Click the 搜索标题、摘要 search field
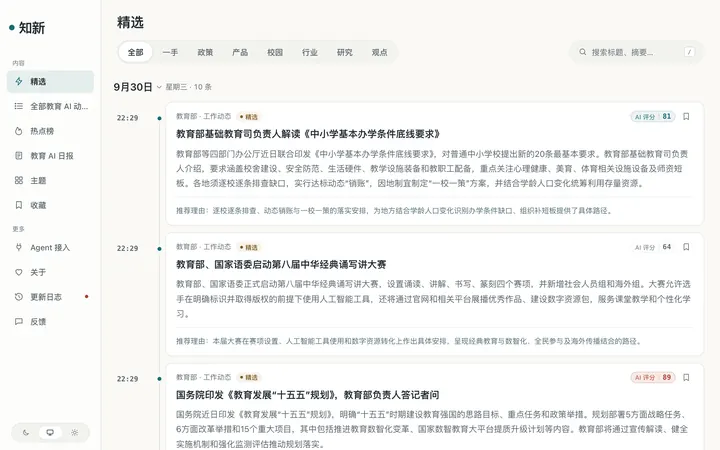The image size is (720, 450). (636, 52)
